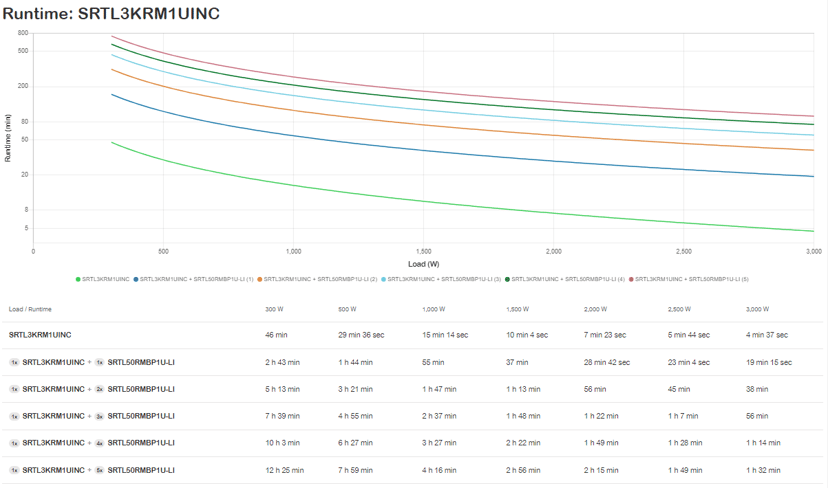Click the light green legend dot for SRTL3KRM1UINC
828x488 pixels.
tap(78, 279)
